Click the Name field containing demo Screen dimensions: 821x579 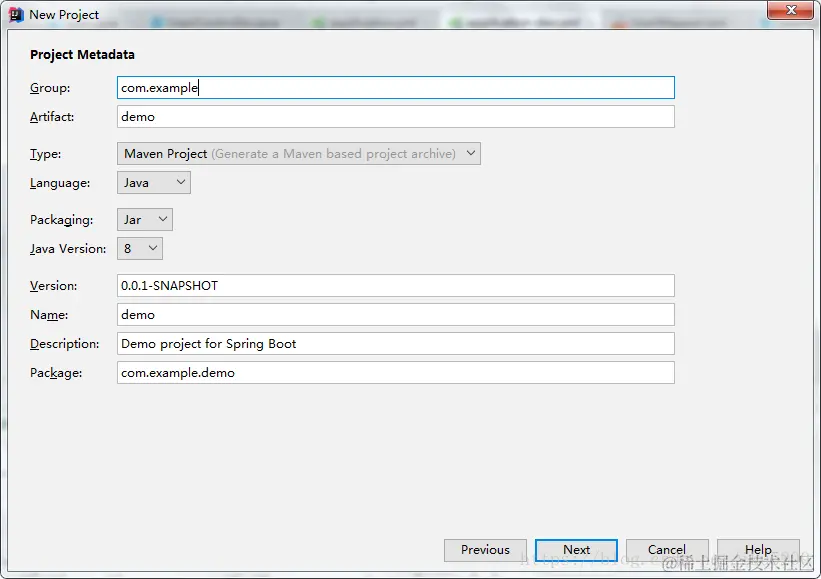point(396,315)
